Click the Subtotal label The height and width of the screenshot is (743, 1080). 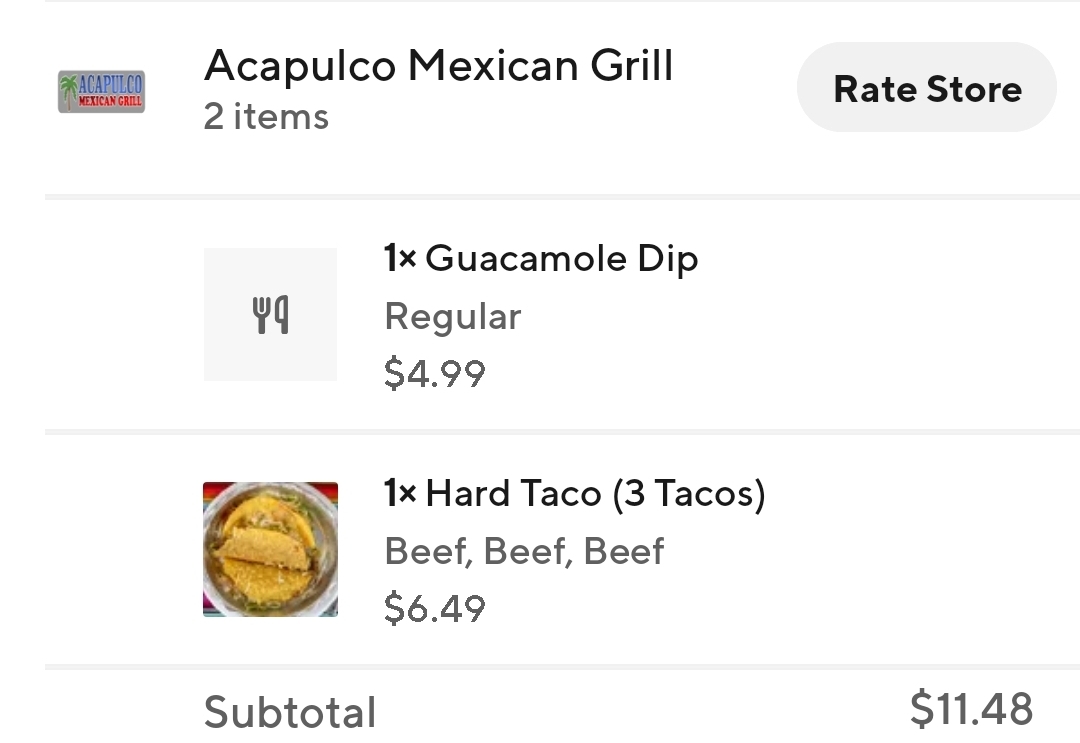(x=290, y=711)
